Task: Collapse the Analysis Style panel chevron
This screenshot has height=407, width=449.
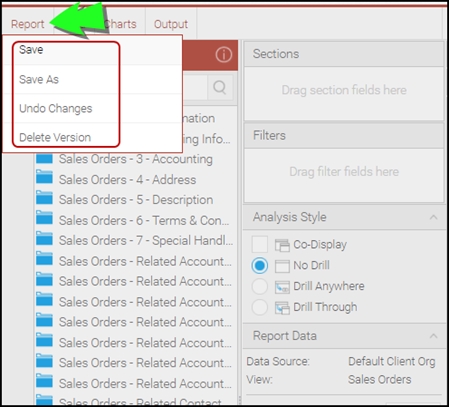Action: pyautogui.click(x=433, y=217)
